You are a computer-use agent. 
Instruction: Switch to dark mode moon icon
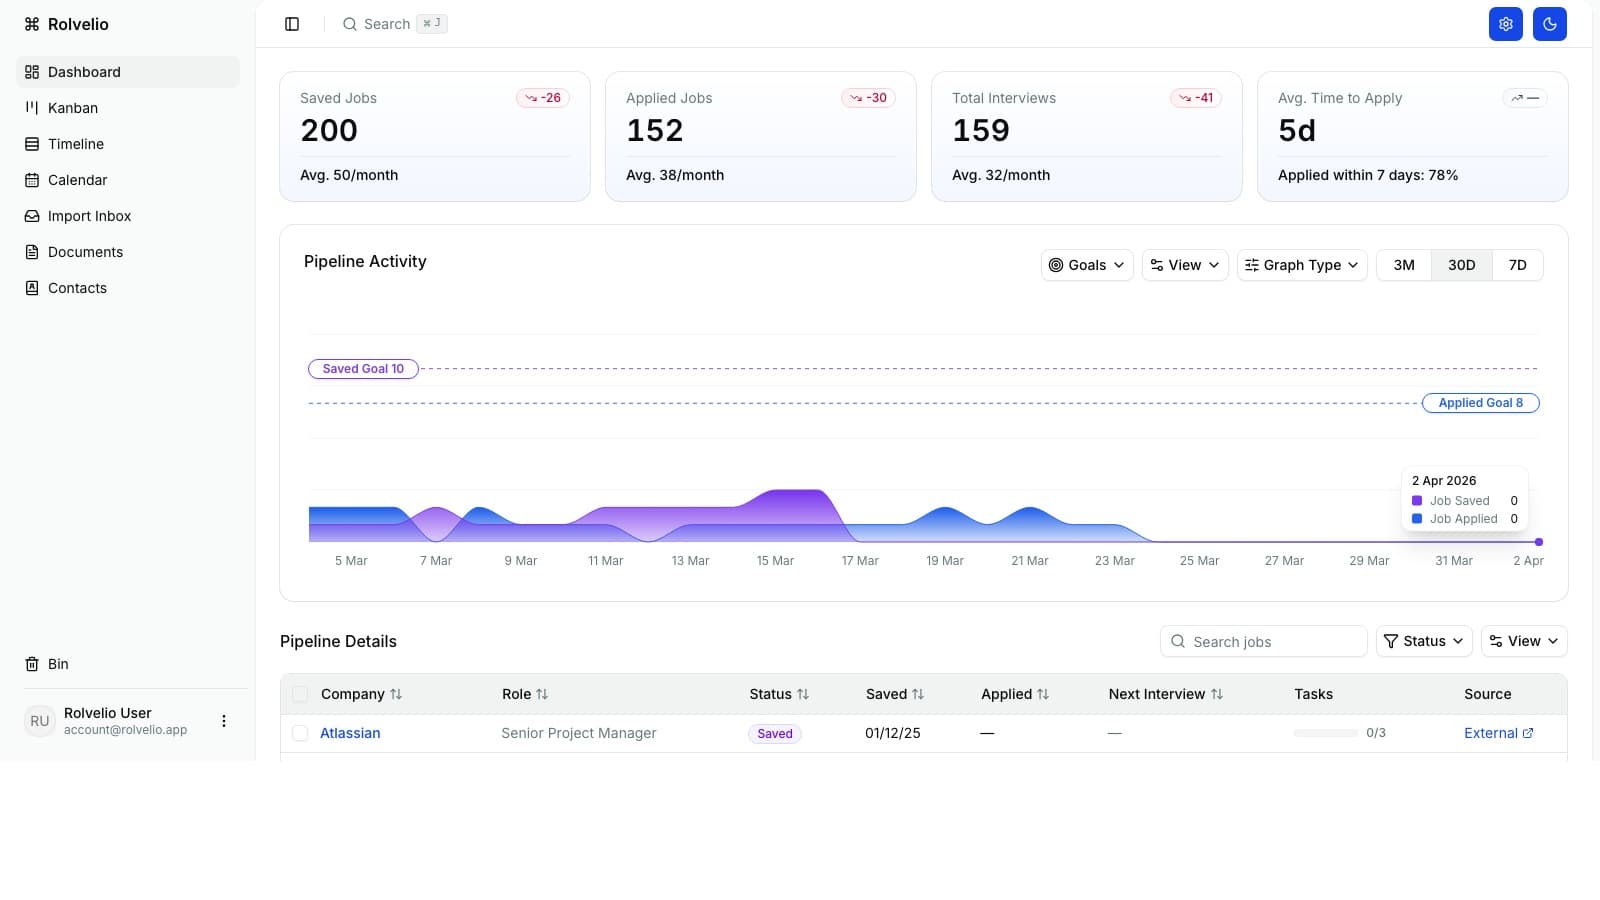click(1550, 24)
